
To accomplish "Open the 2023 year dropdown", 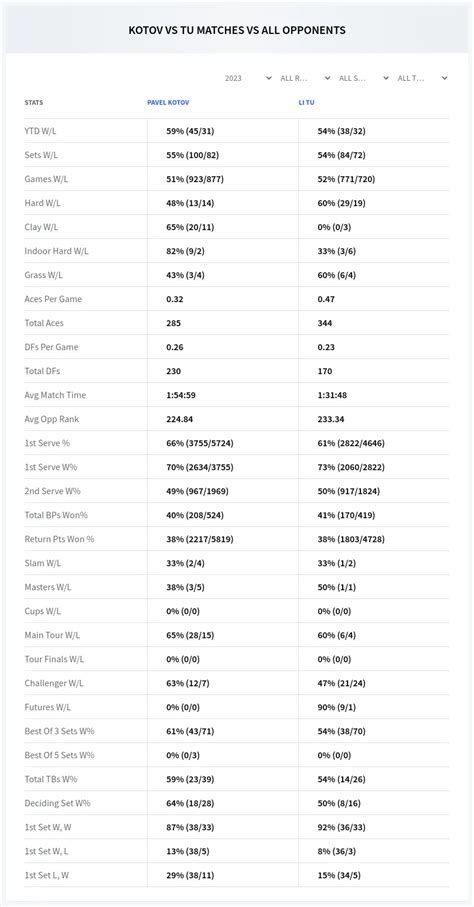I will (248, 78).
